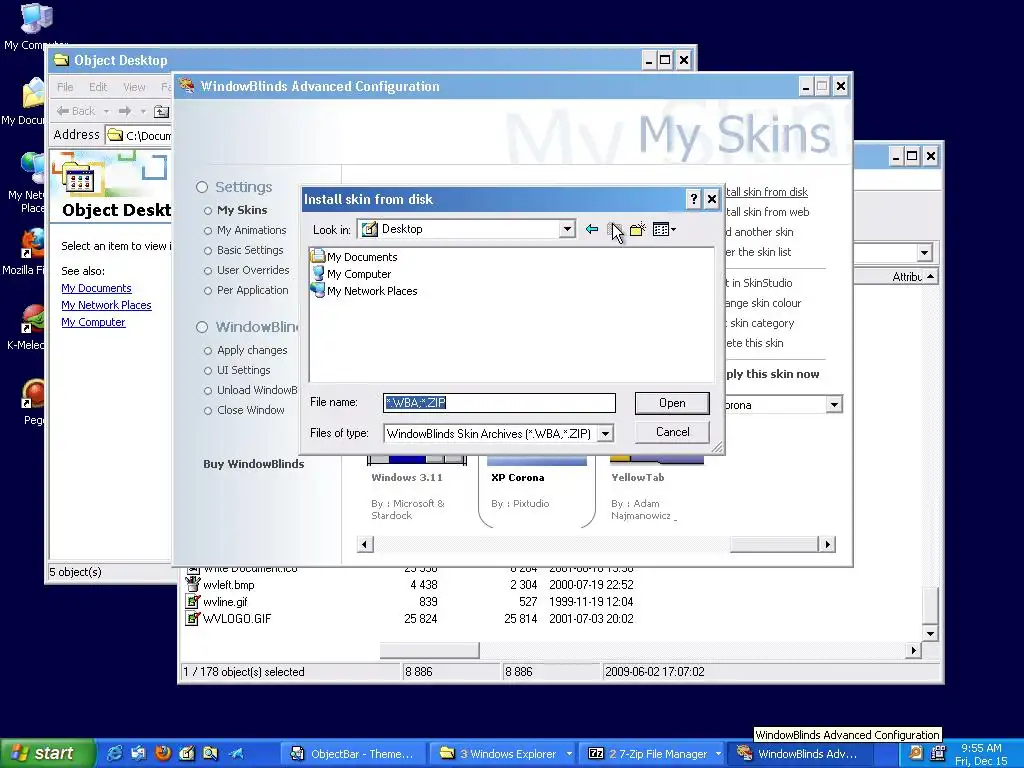Expand the 2 7-Zip File Manager taskbar group
The width and height of the screenshot is (1024, 768).
coord(718,754)
